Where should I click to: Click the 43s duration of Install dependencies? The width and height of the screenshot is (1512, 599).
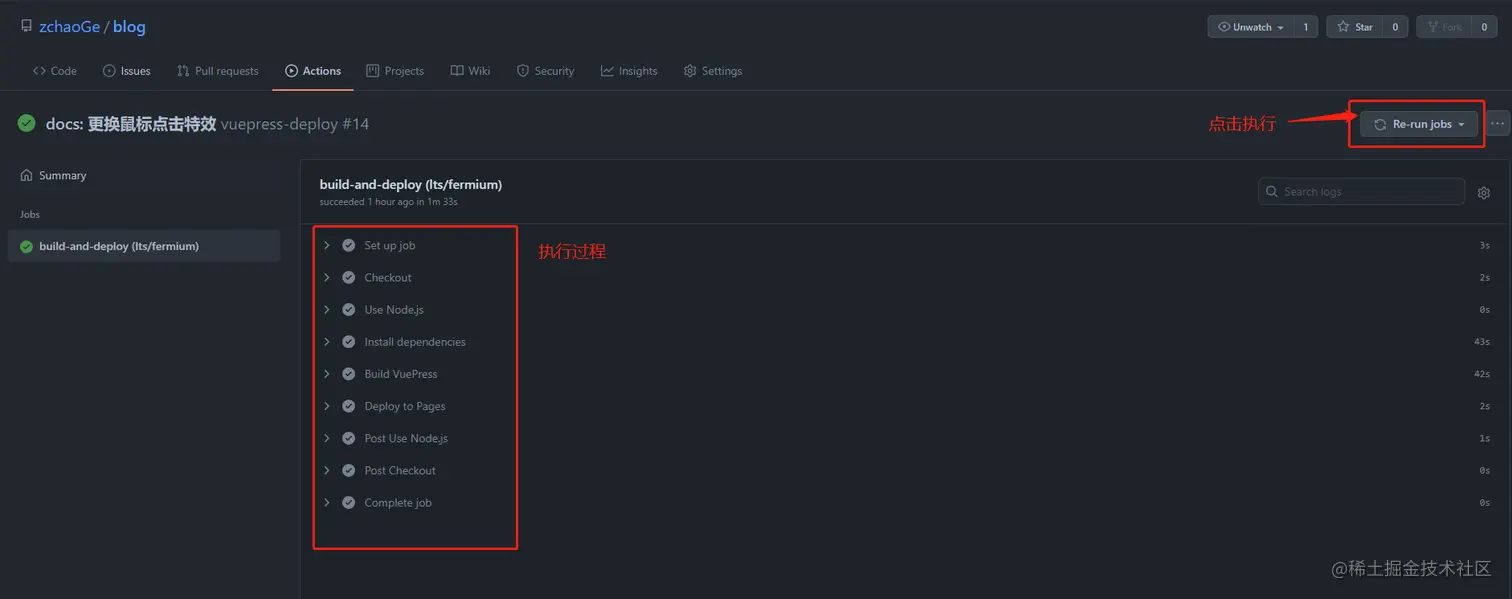[1481, 342]
